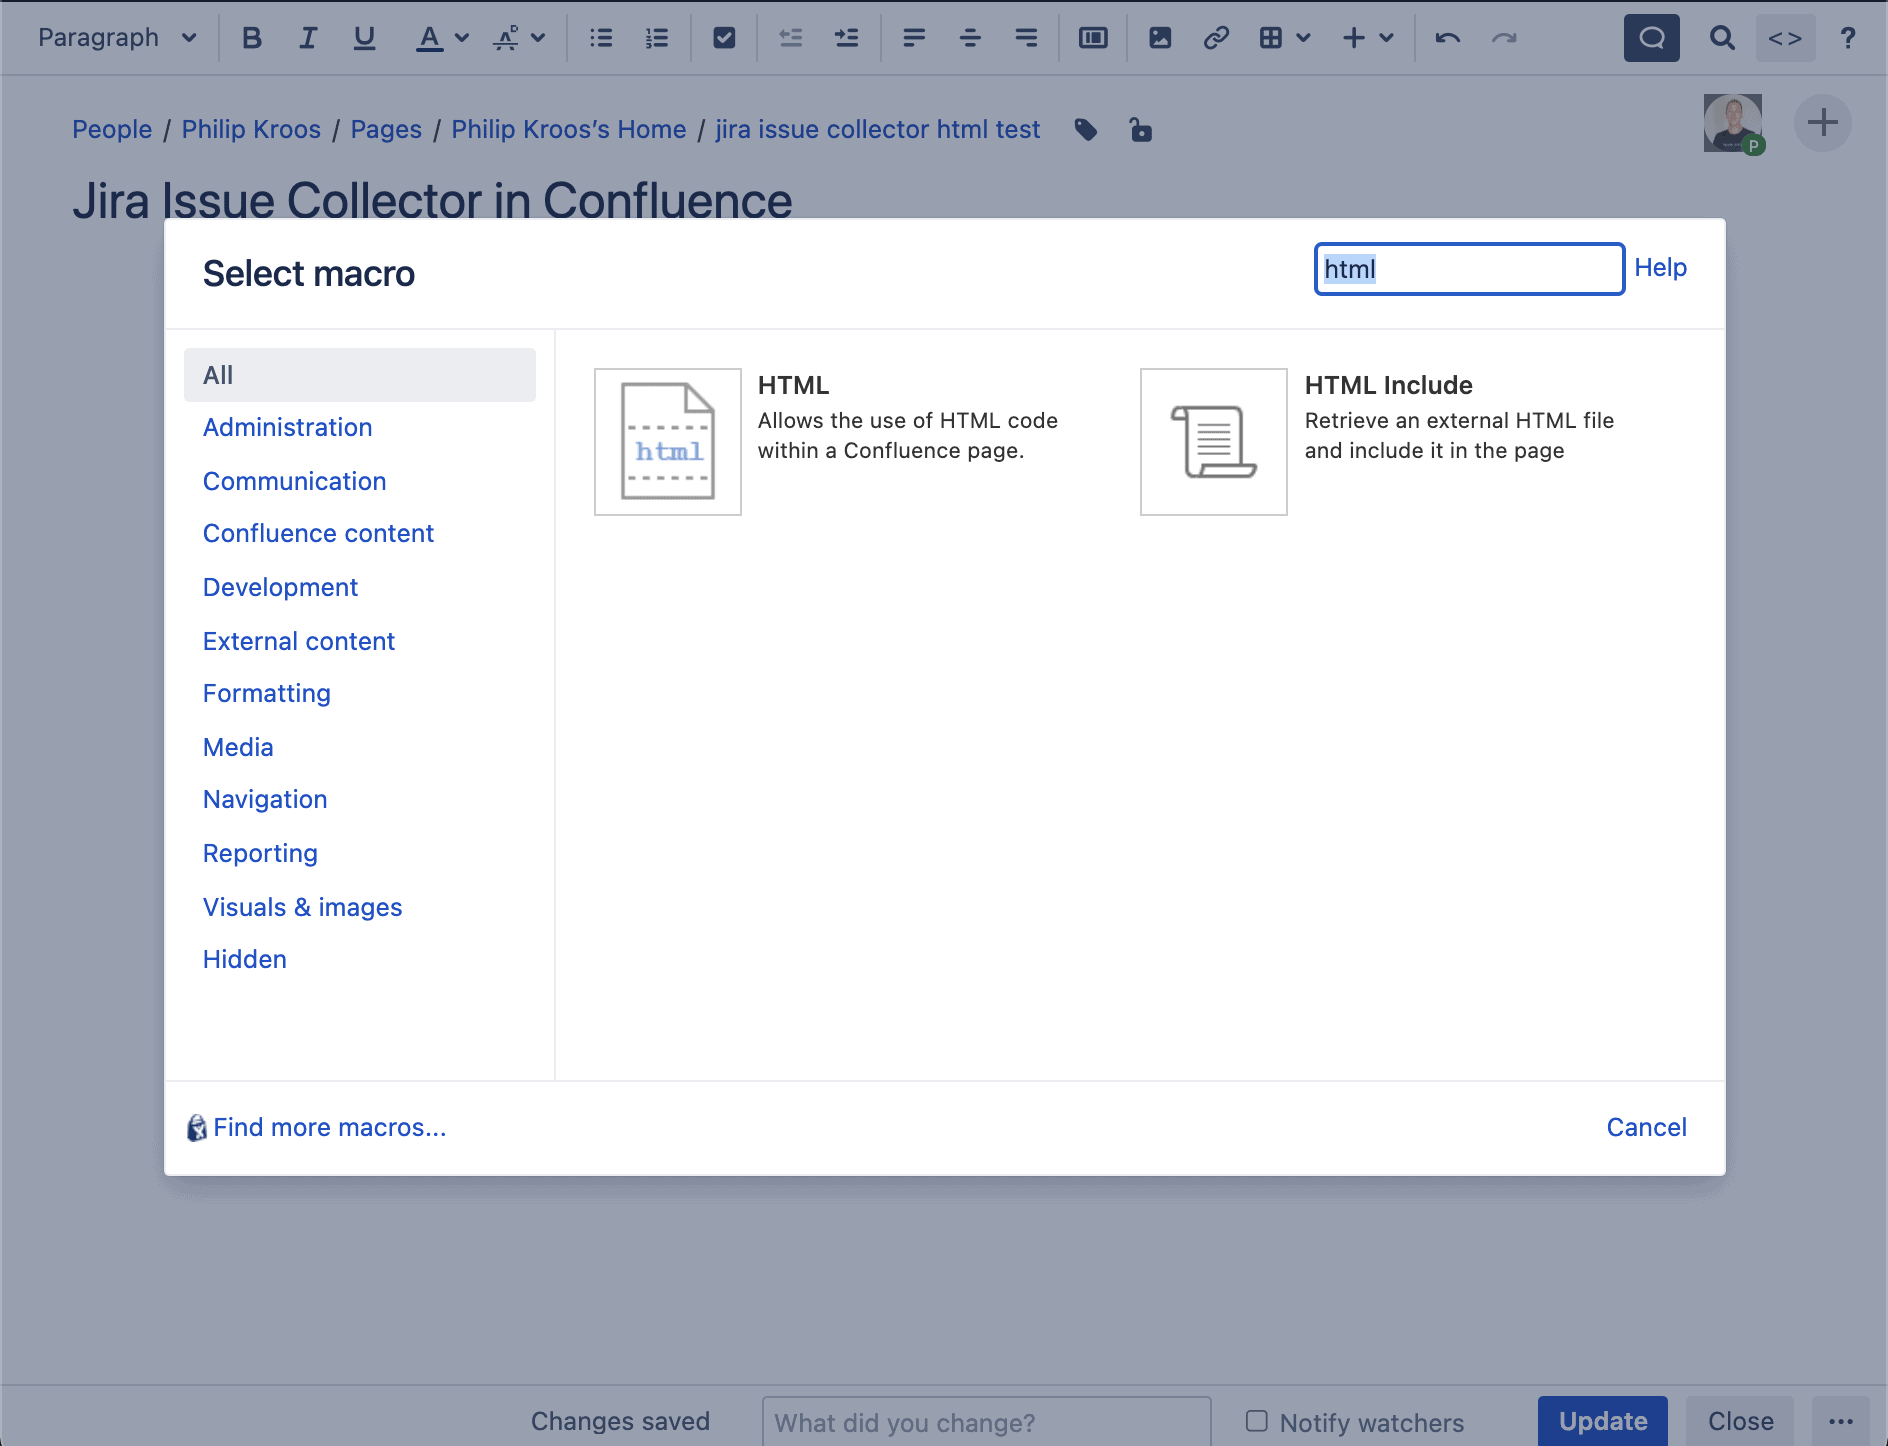Insert a link using the link icon
Image resolution: width=1888 pixels, height=1446 pixels.
pyautogui.click(x=1215, y=38)
